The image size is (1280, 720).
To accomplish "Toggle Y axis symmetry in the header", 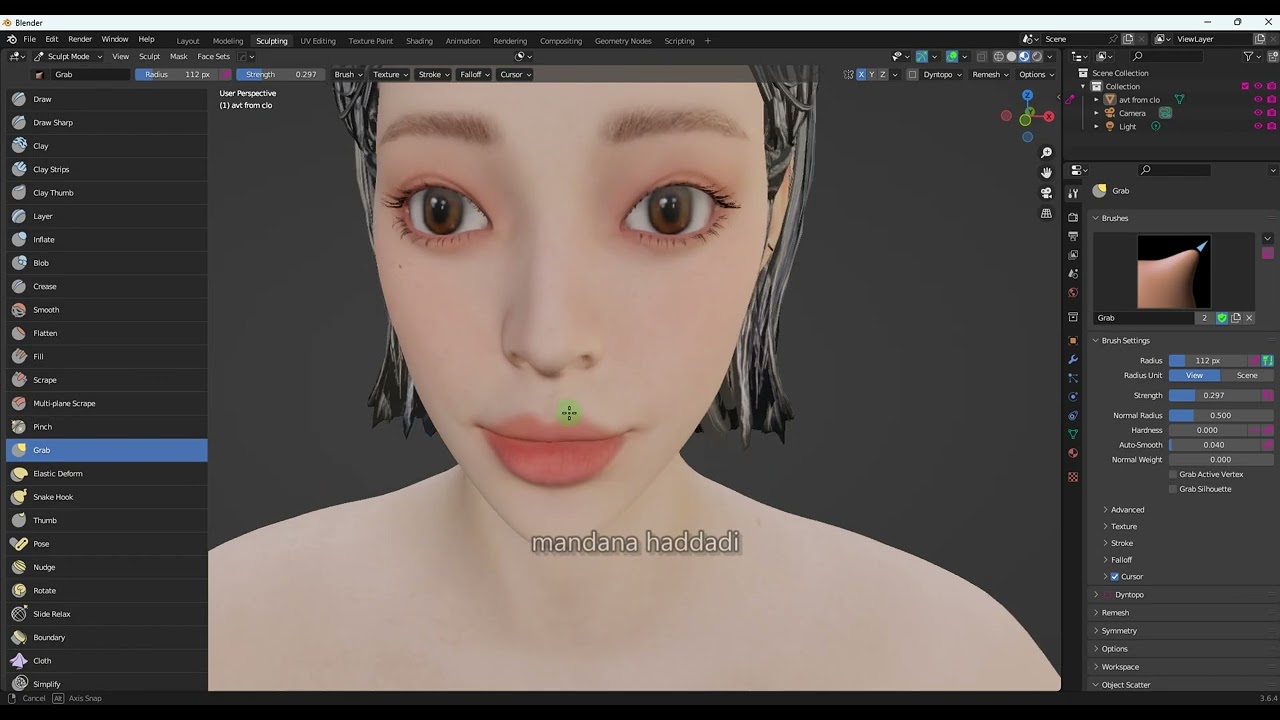I will tap(872, 74).
